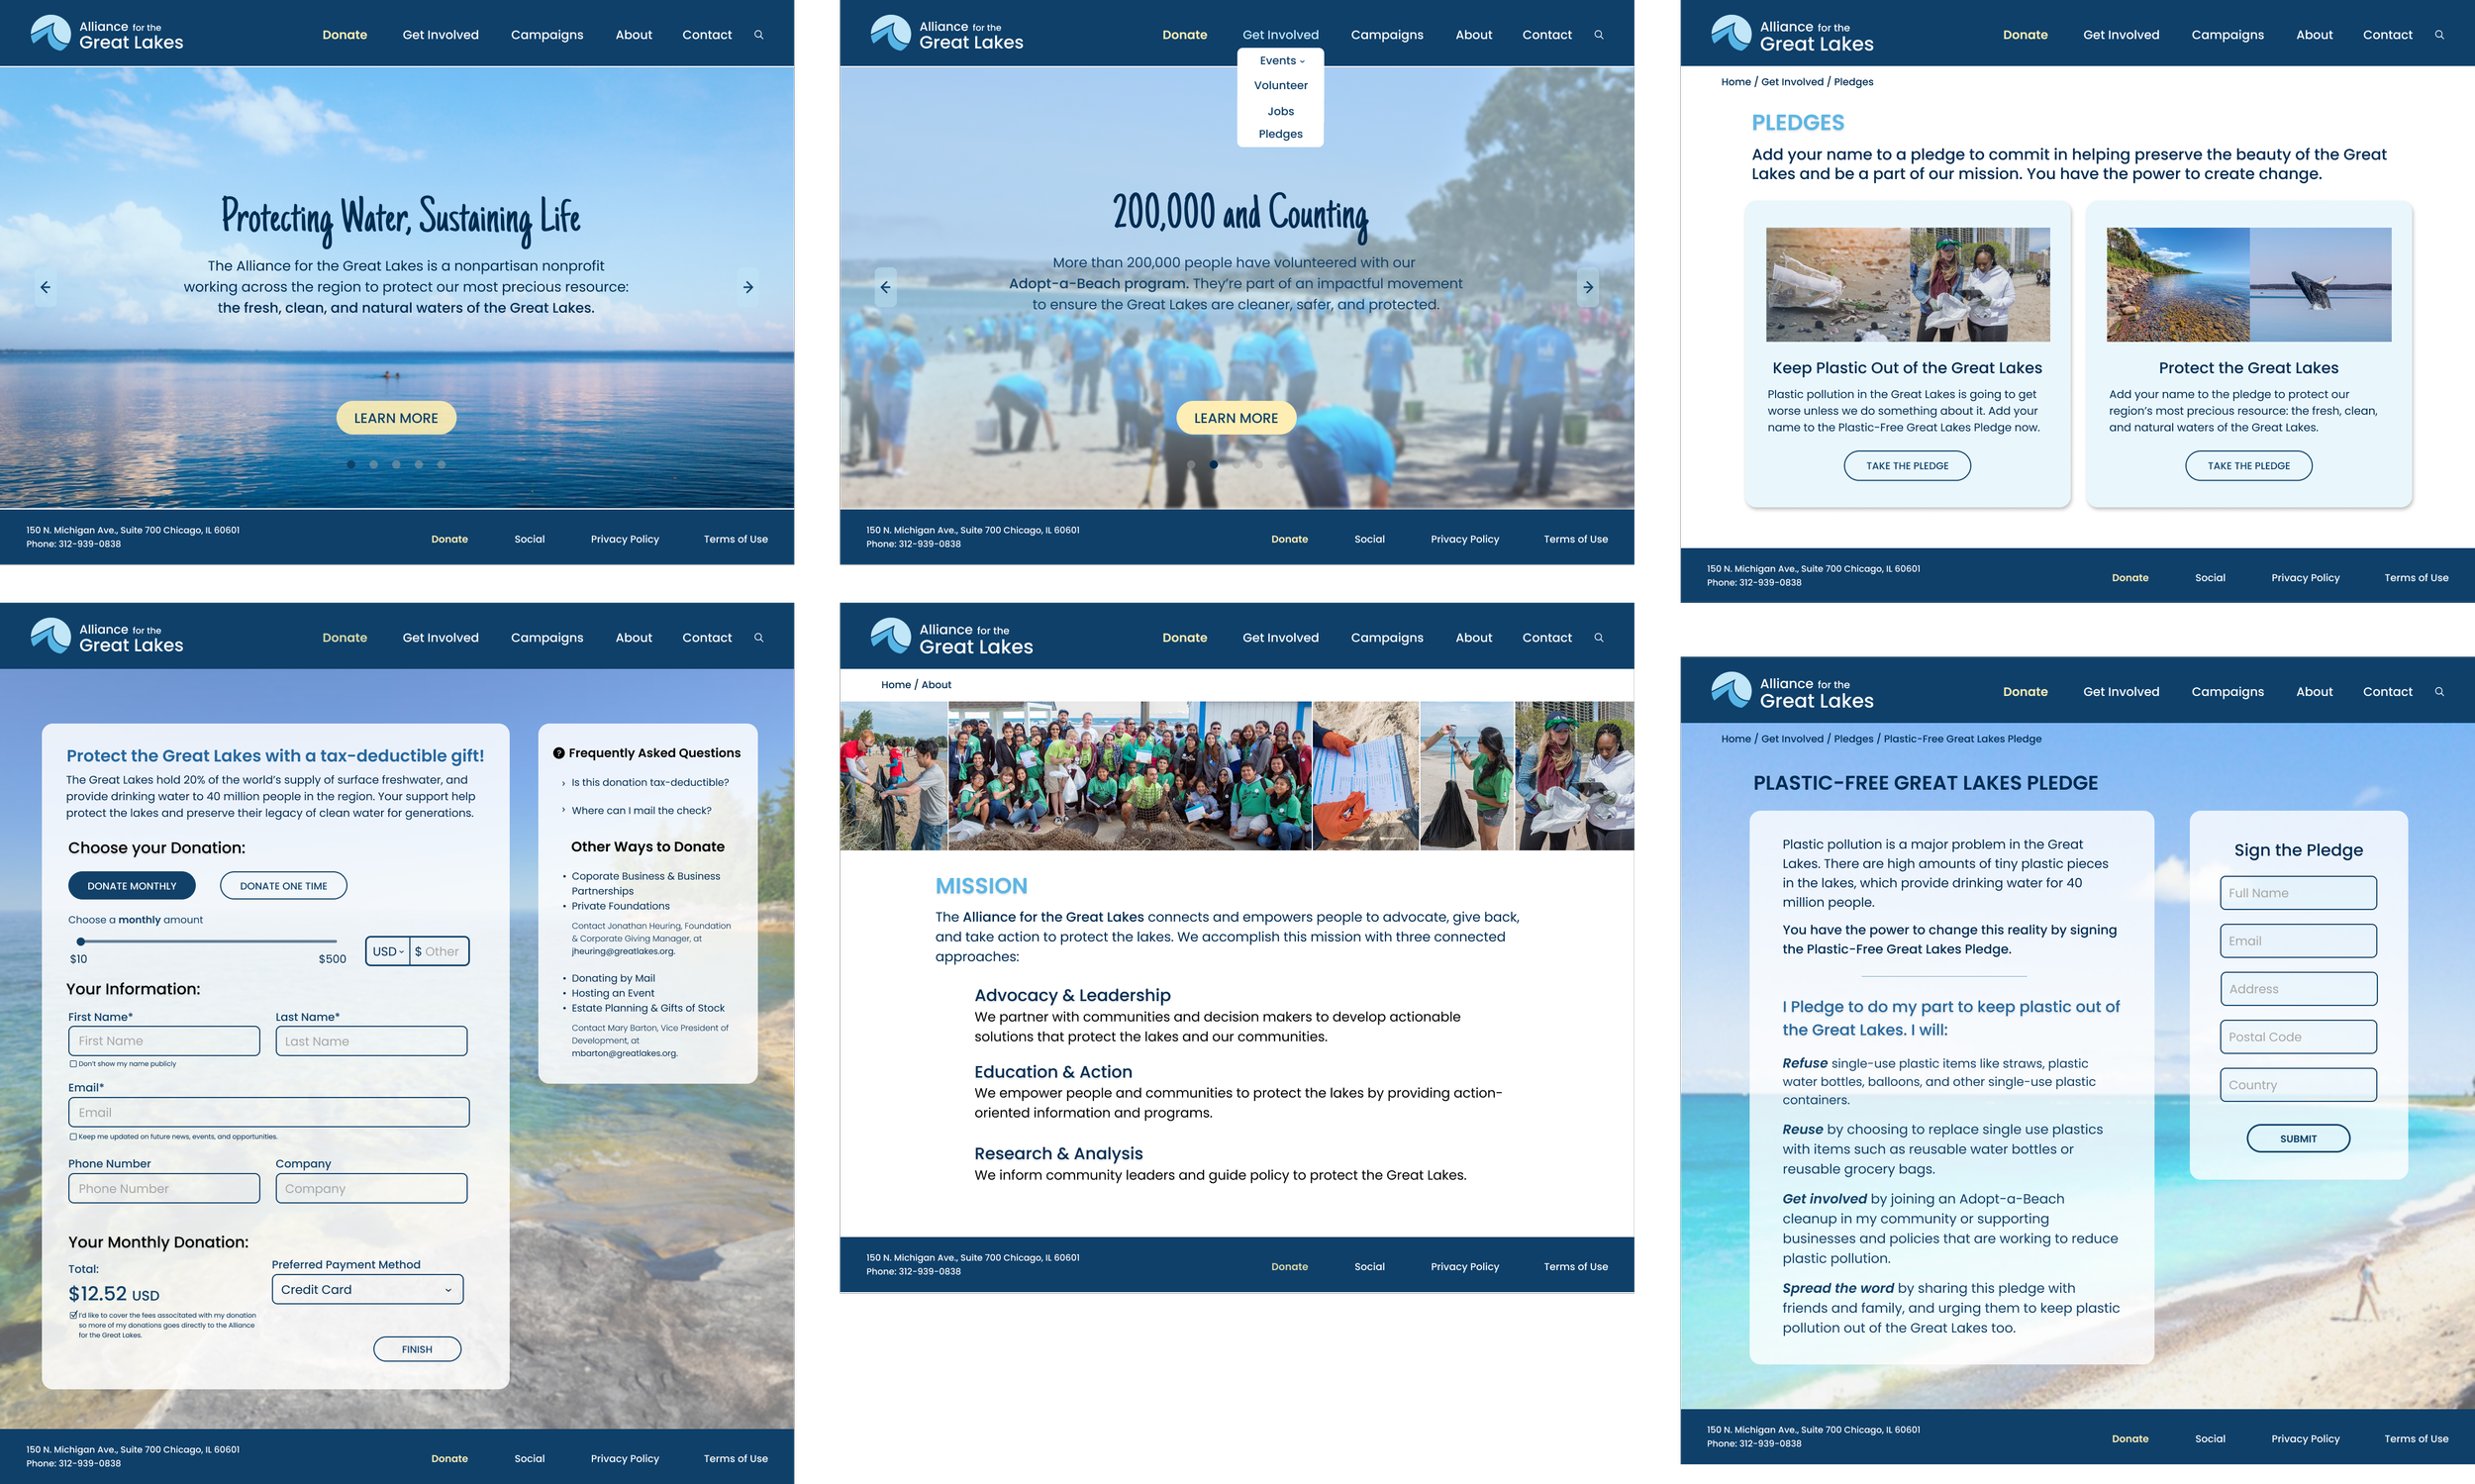
Task: Click the Full Name field in Sign the Pledge
Action: [x=2297, y=893]
